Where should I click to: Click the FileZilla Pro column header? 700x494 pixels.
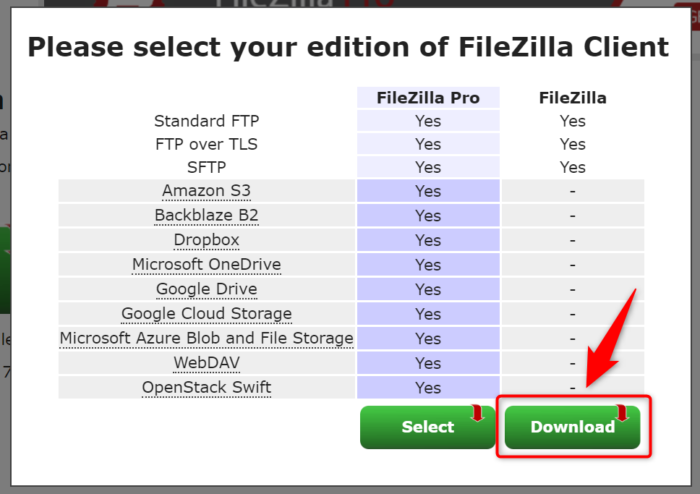428,98
